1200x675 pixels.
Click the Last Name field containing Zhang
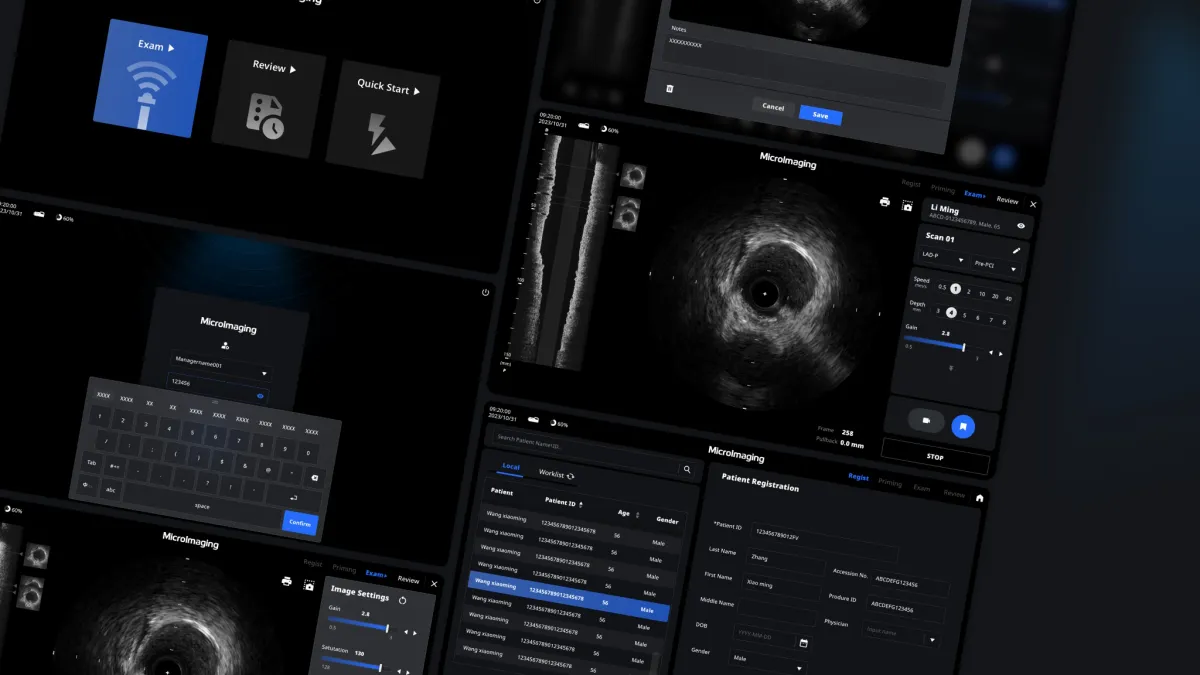point(784,560)
